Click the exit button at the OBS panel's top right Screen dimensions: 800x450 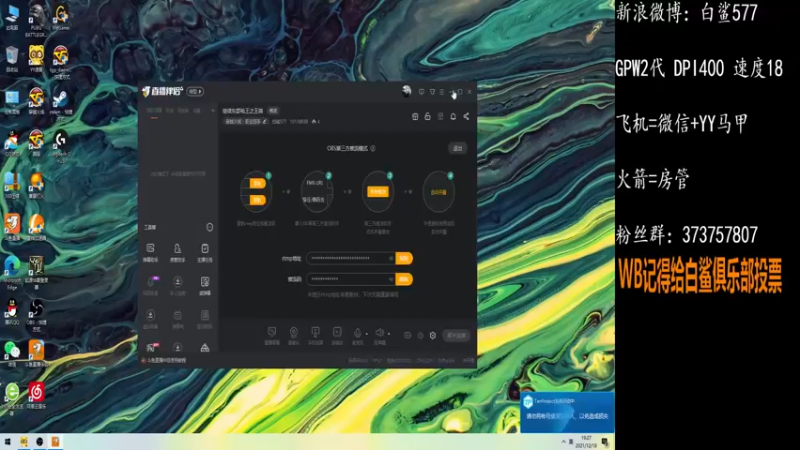pos(457,148)
